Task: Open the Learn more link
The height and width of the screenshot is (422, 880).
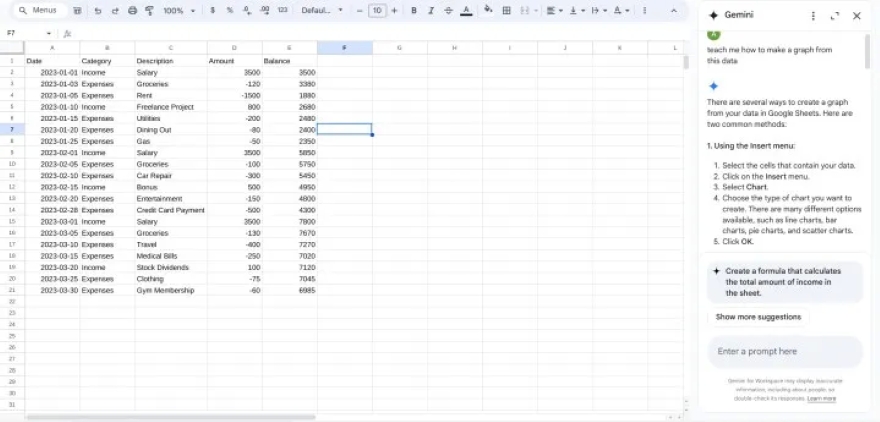Action: (x=822, y=399)
